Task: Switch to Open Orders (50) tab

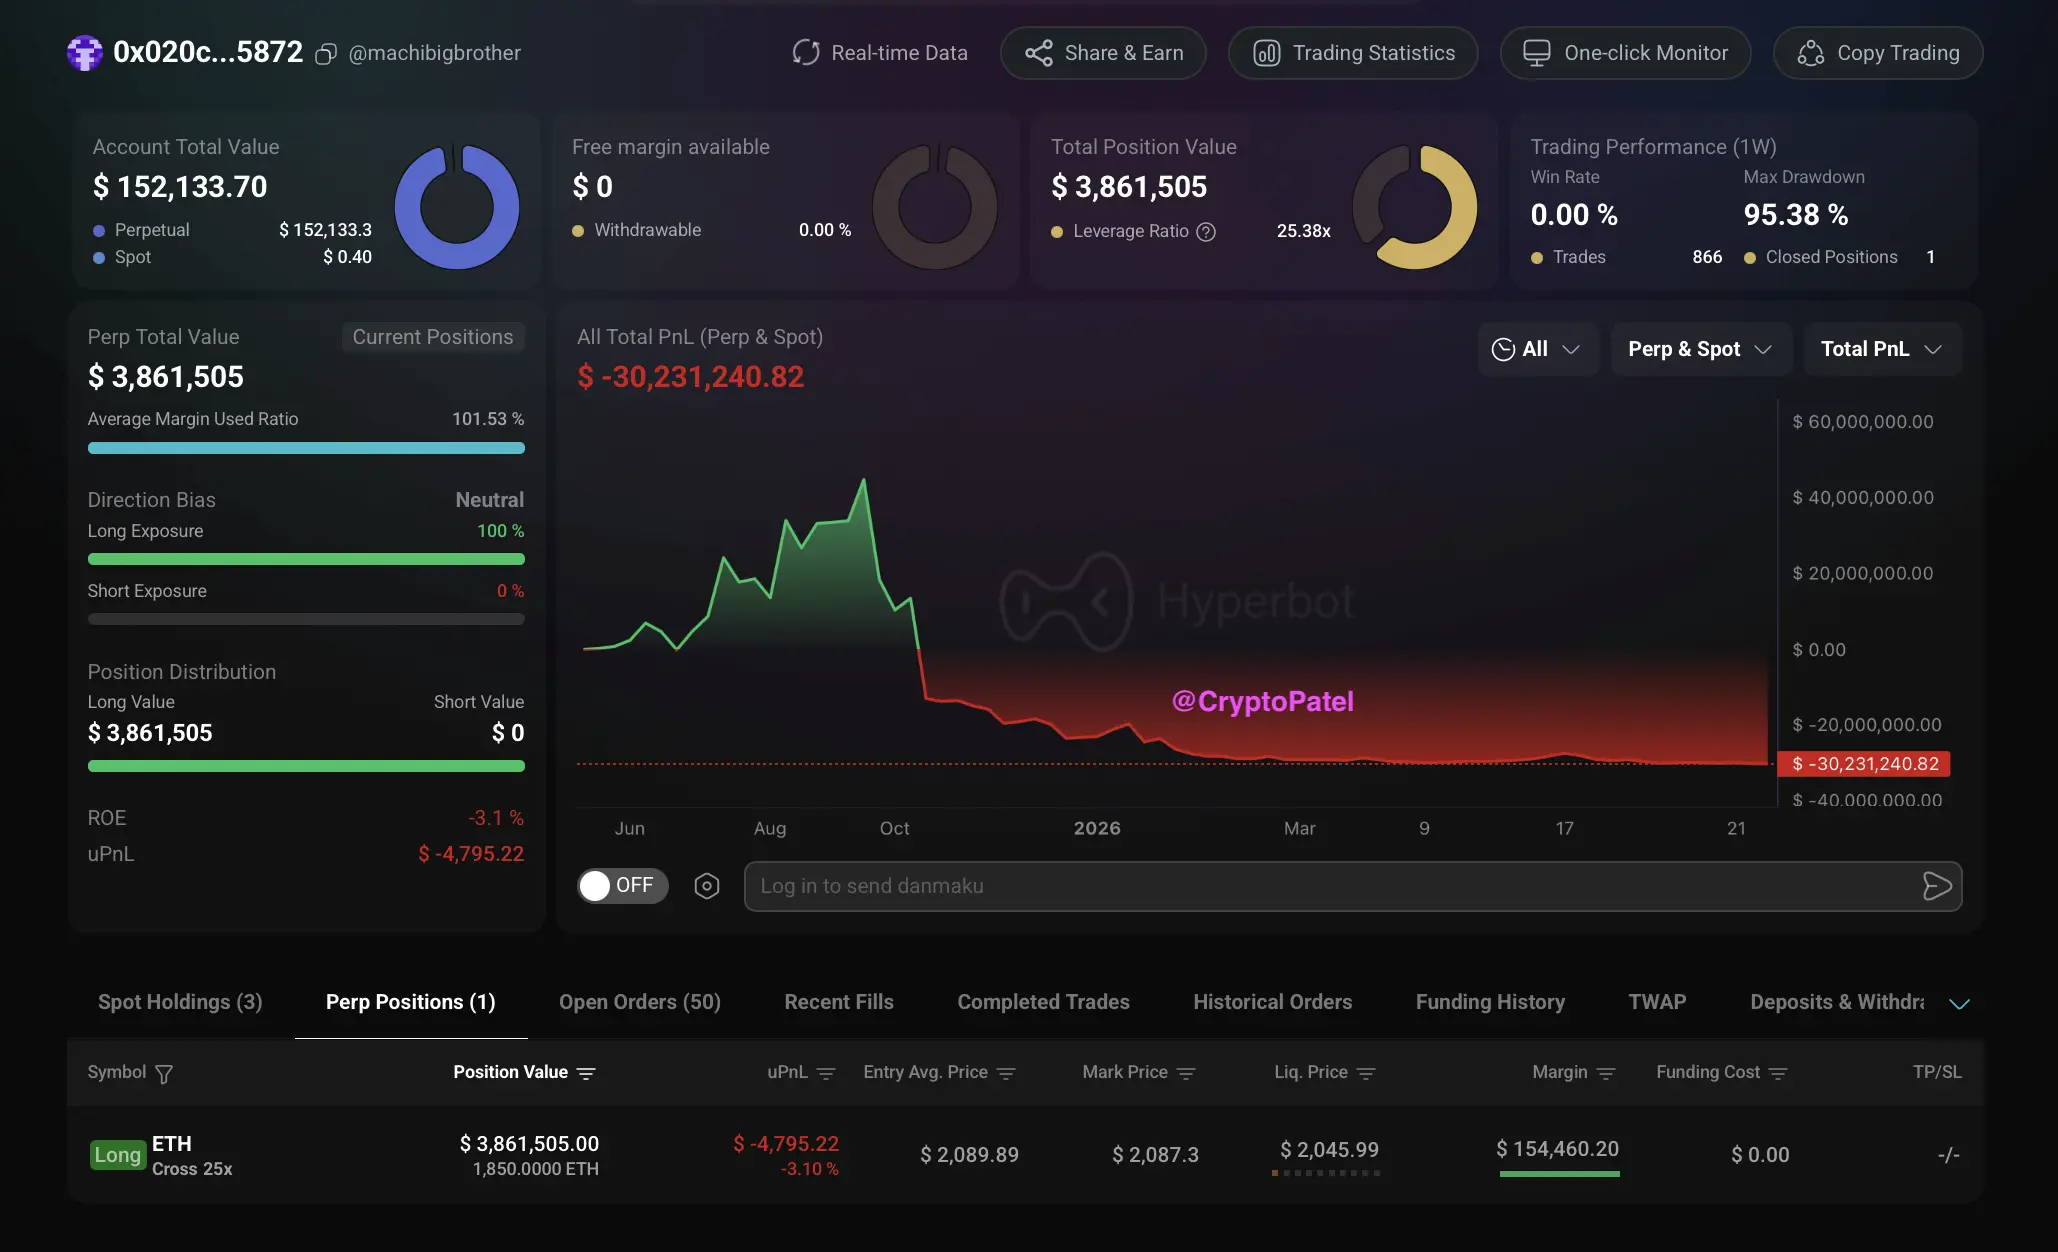Action: (x=639, y=1002)
